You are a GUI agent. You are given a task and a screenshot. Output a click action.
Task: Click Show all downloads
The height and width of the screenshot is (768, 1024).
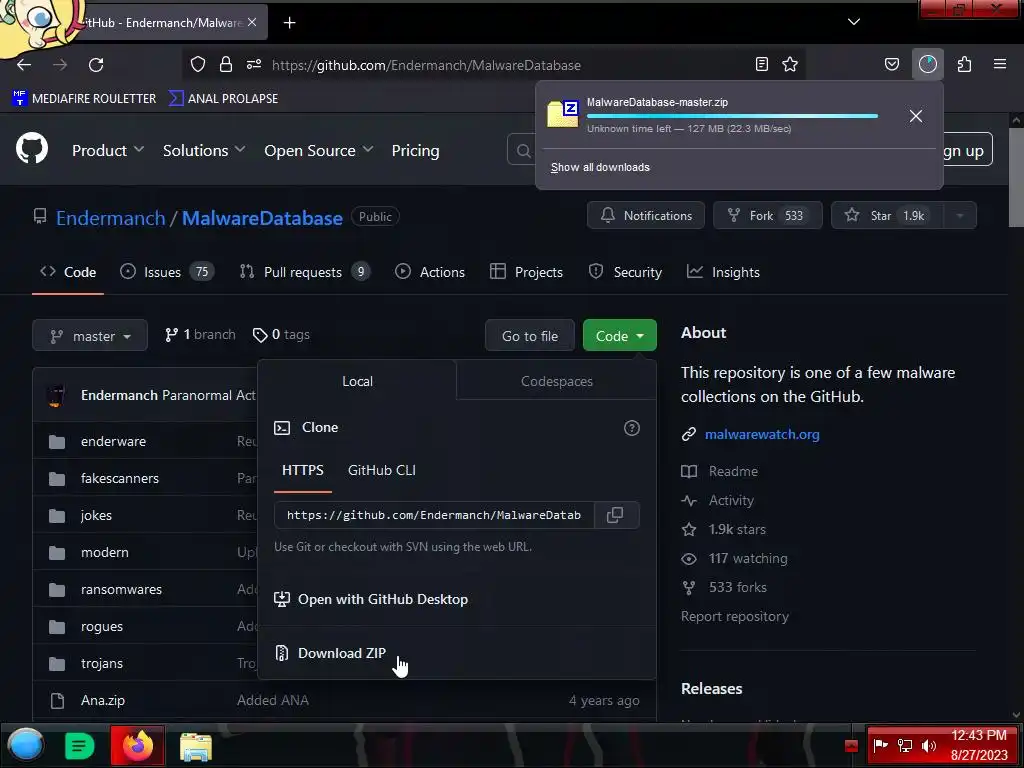[600, 167]
